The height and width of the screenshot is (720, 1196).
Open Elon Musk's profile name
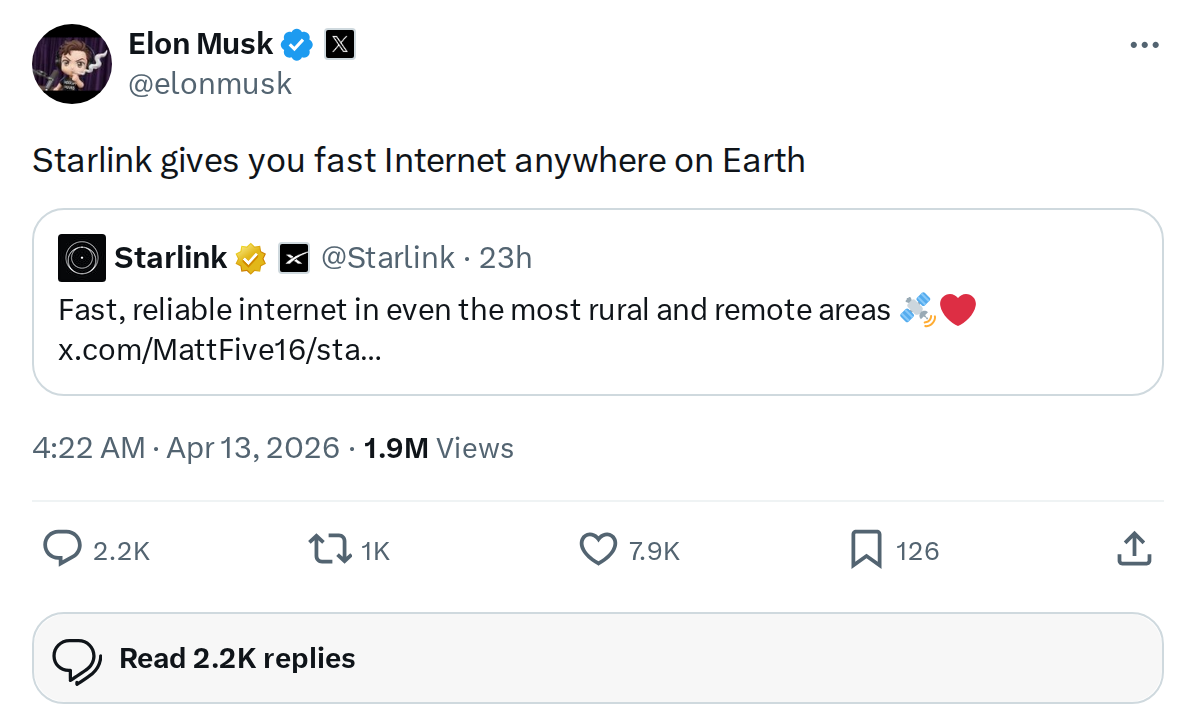tap(199, 44)
